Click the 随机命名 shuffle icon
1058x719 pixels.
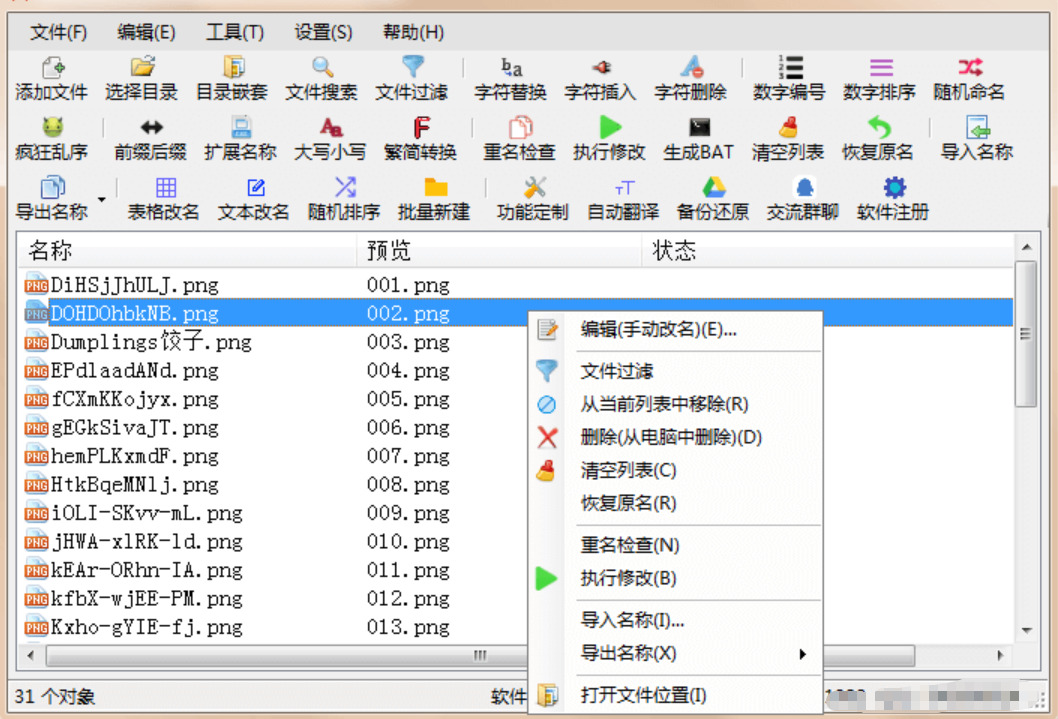tap(970, 67)
